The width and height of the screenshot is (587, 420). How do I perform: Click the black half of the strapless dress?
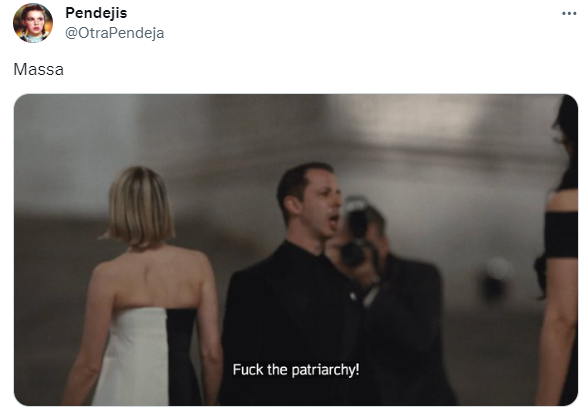(x=182, y=356)
